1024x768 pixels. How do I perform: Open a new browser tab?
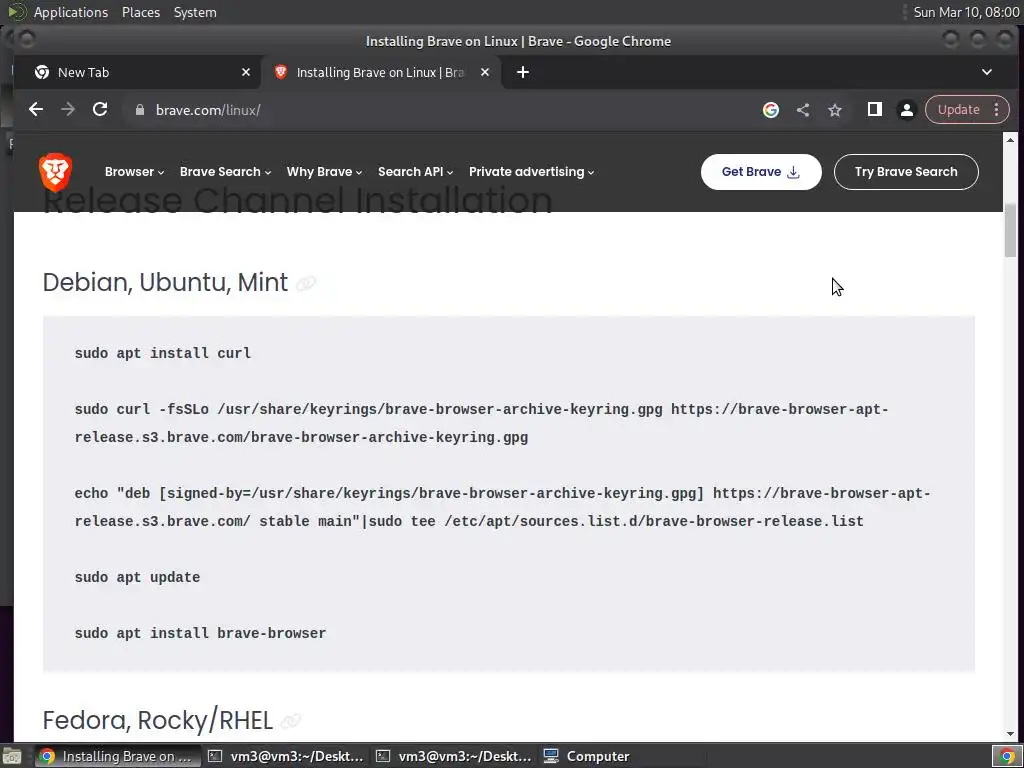coord(522,72)
